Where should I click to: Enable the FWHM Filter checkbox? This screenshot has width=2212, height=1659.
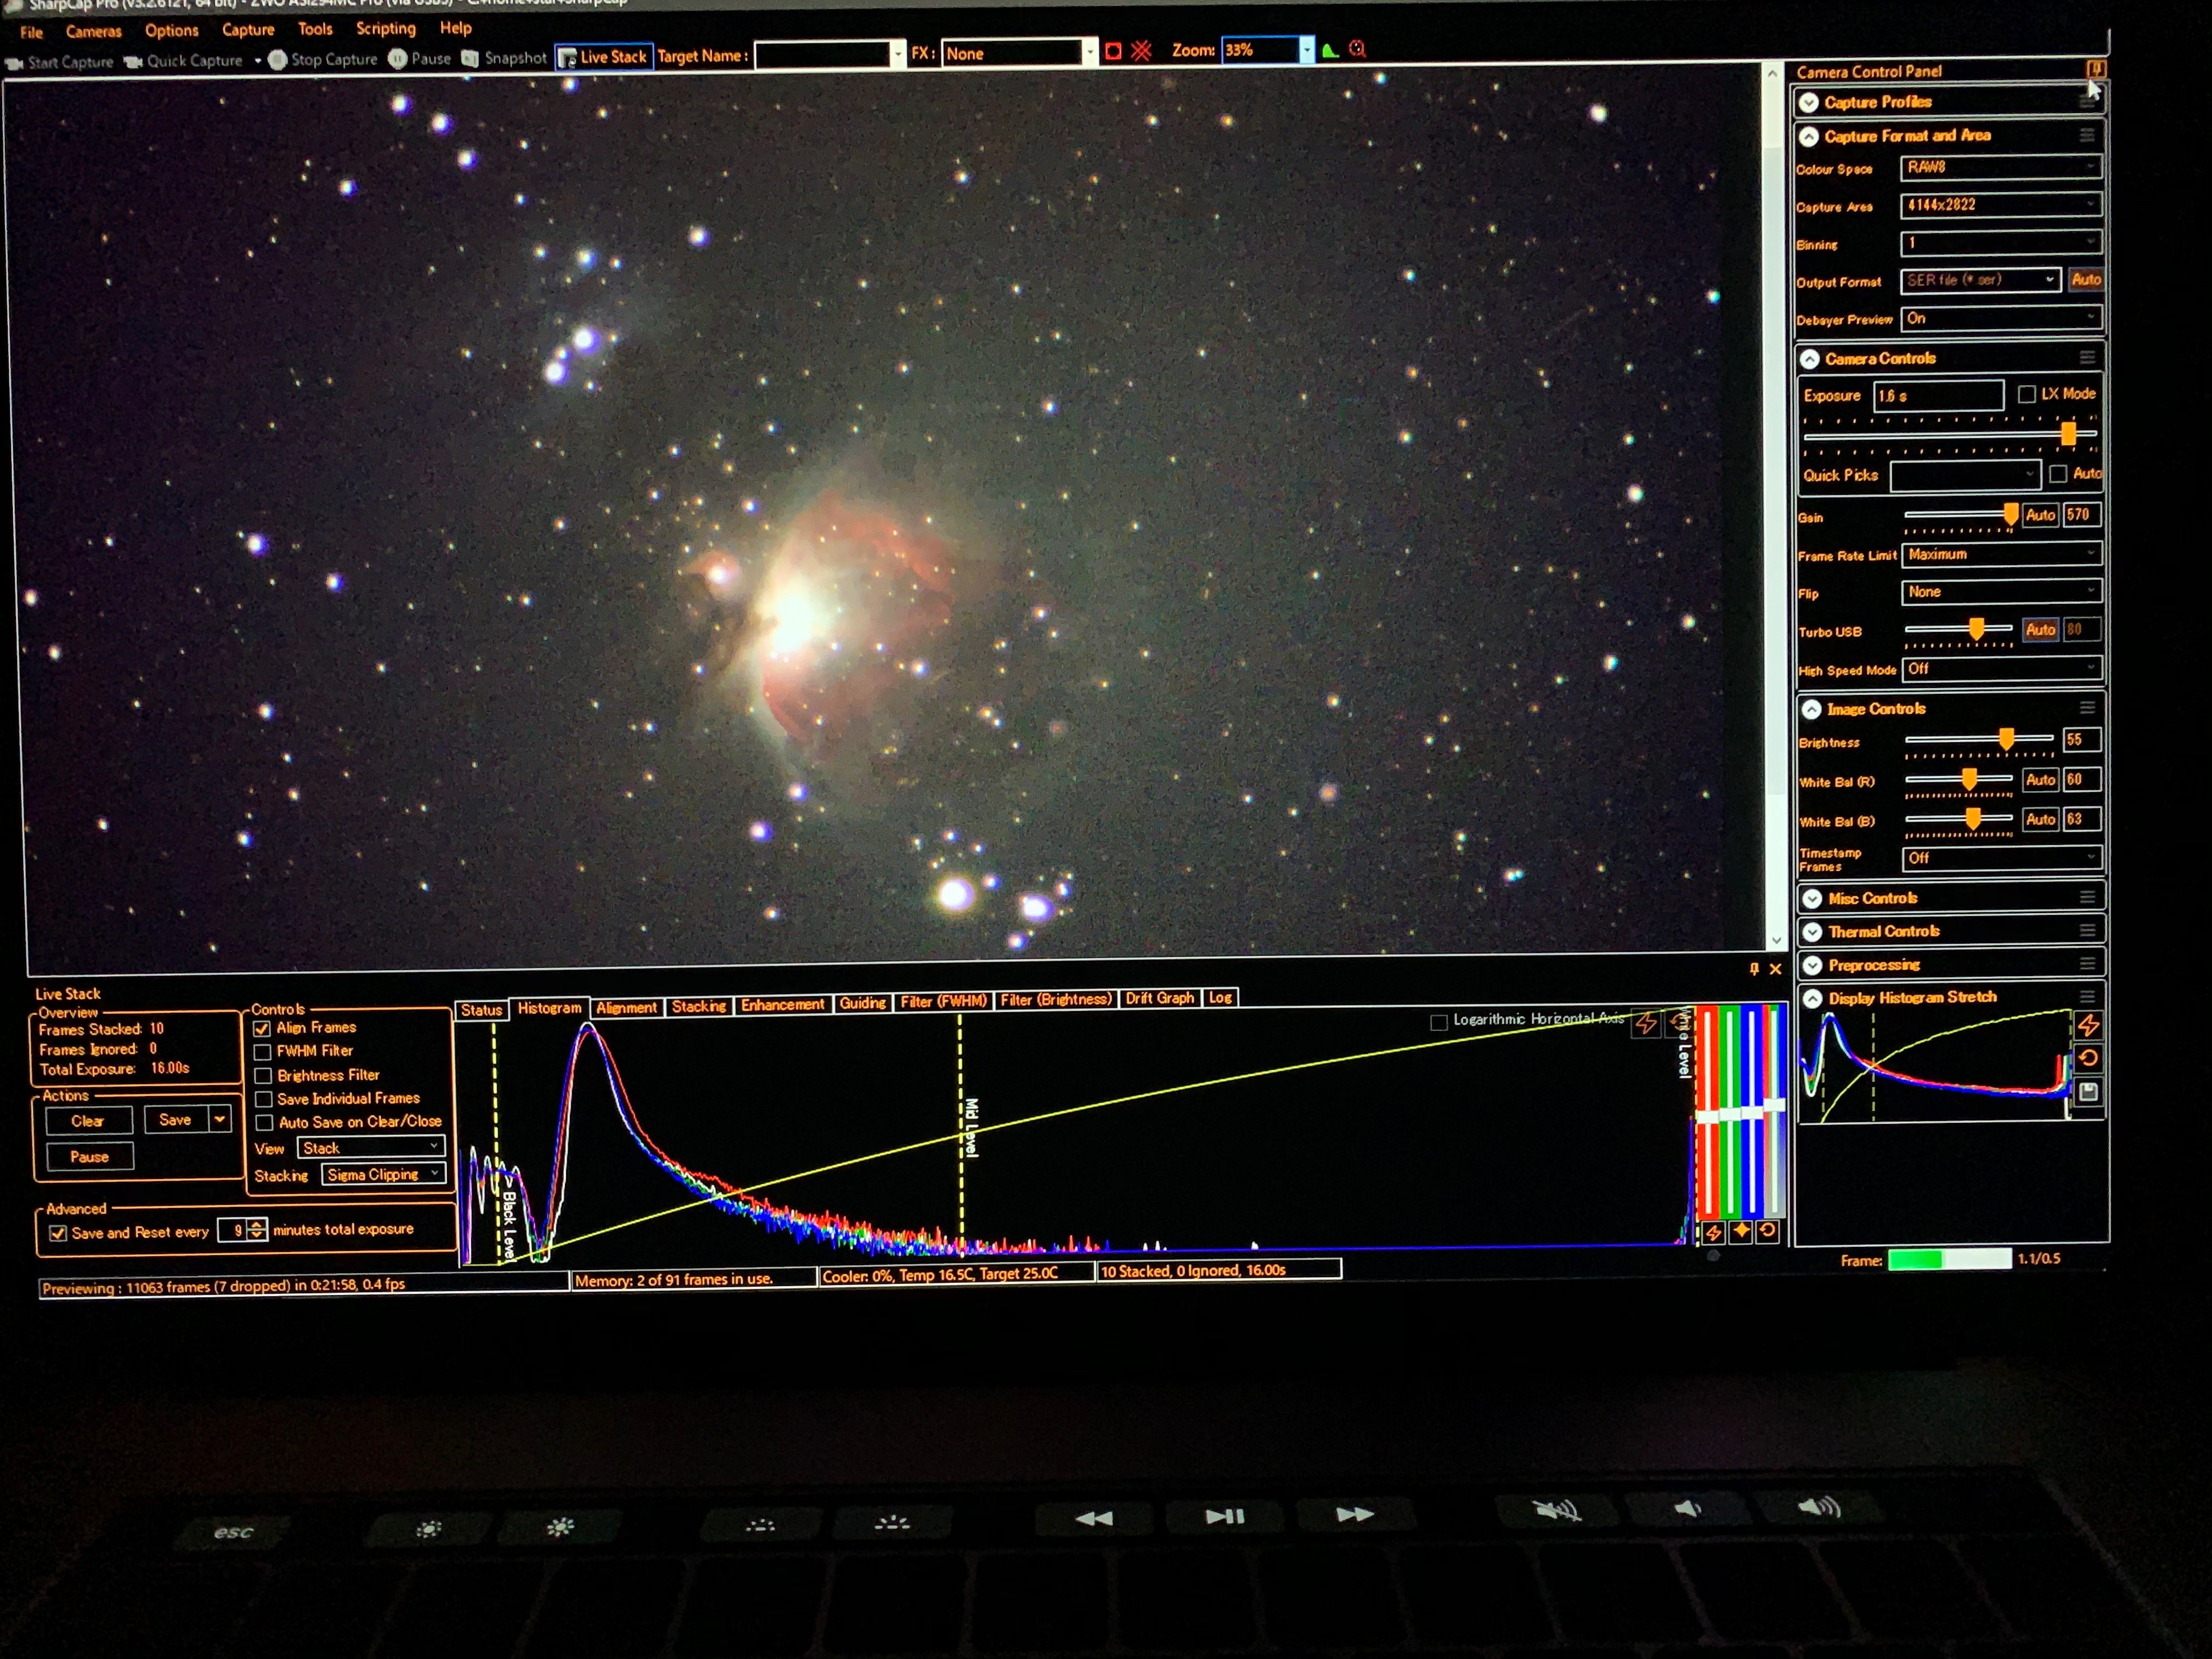263,1052
